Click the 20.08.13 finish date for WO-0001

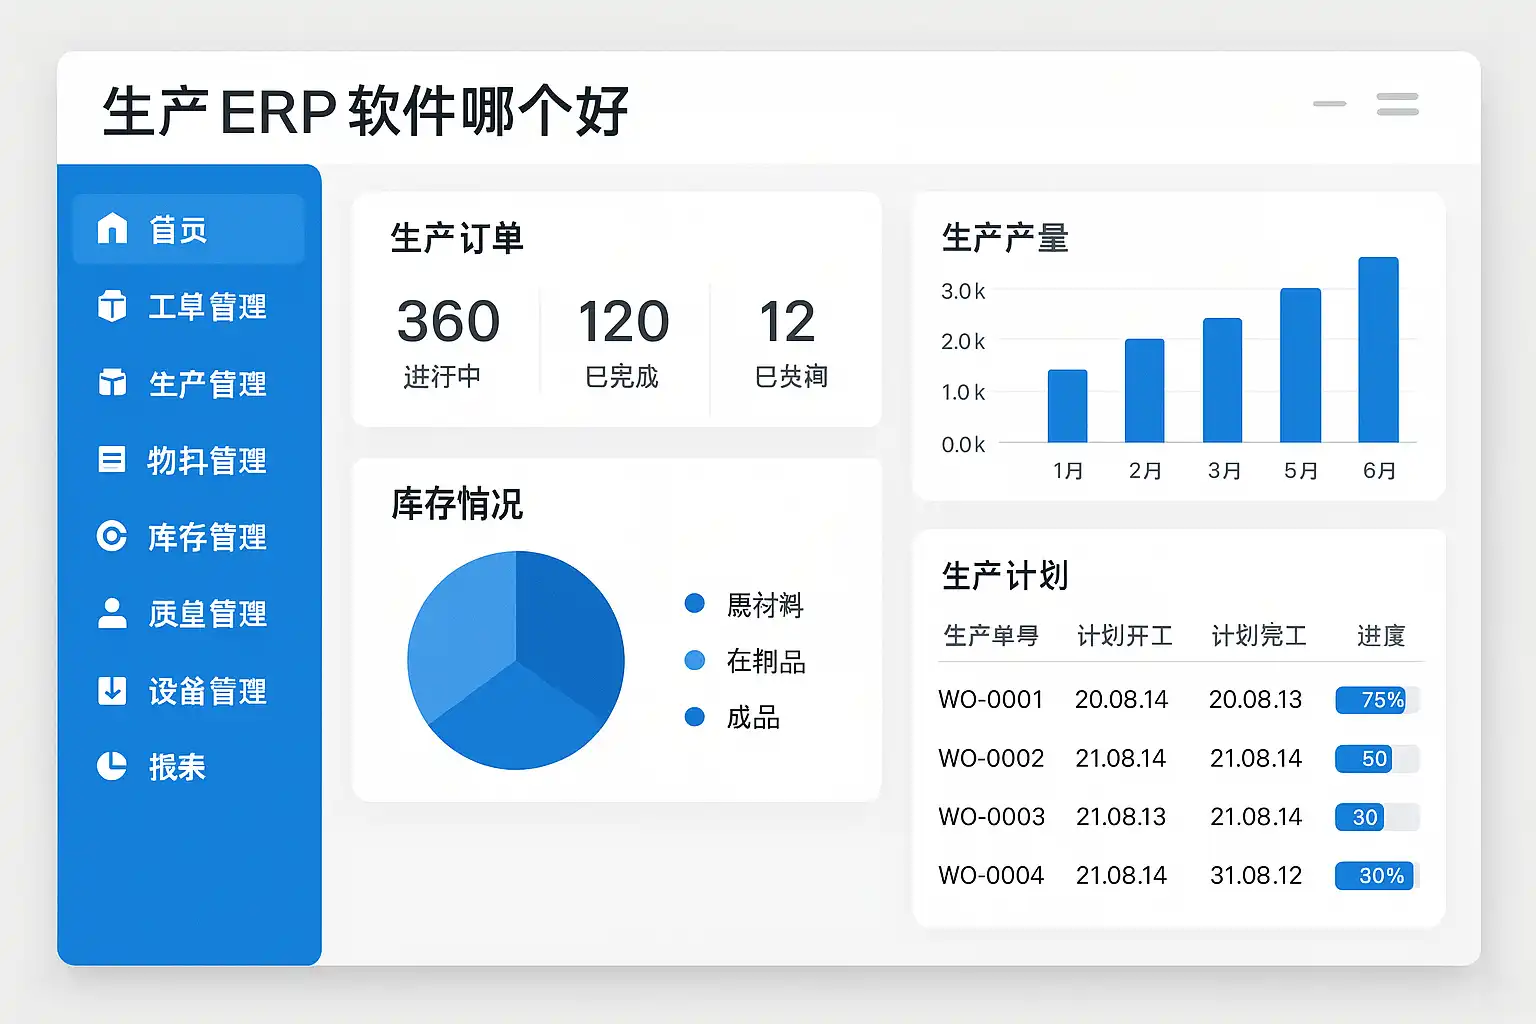click(1255, 700)
